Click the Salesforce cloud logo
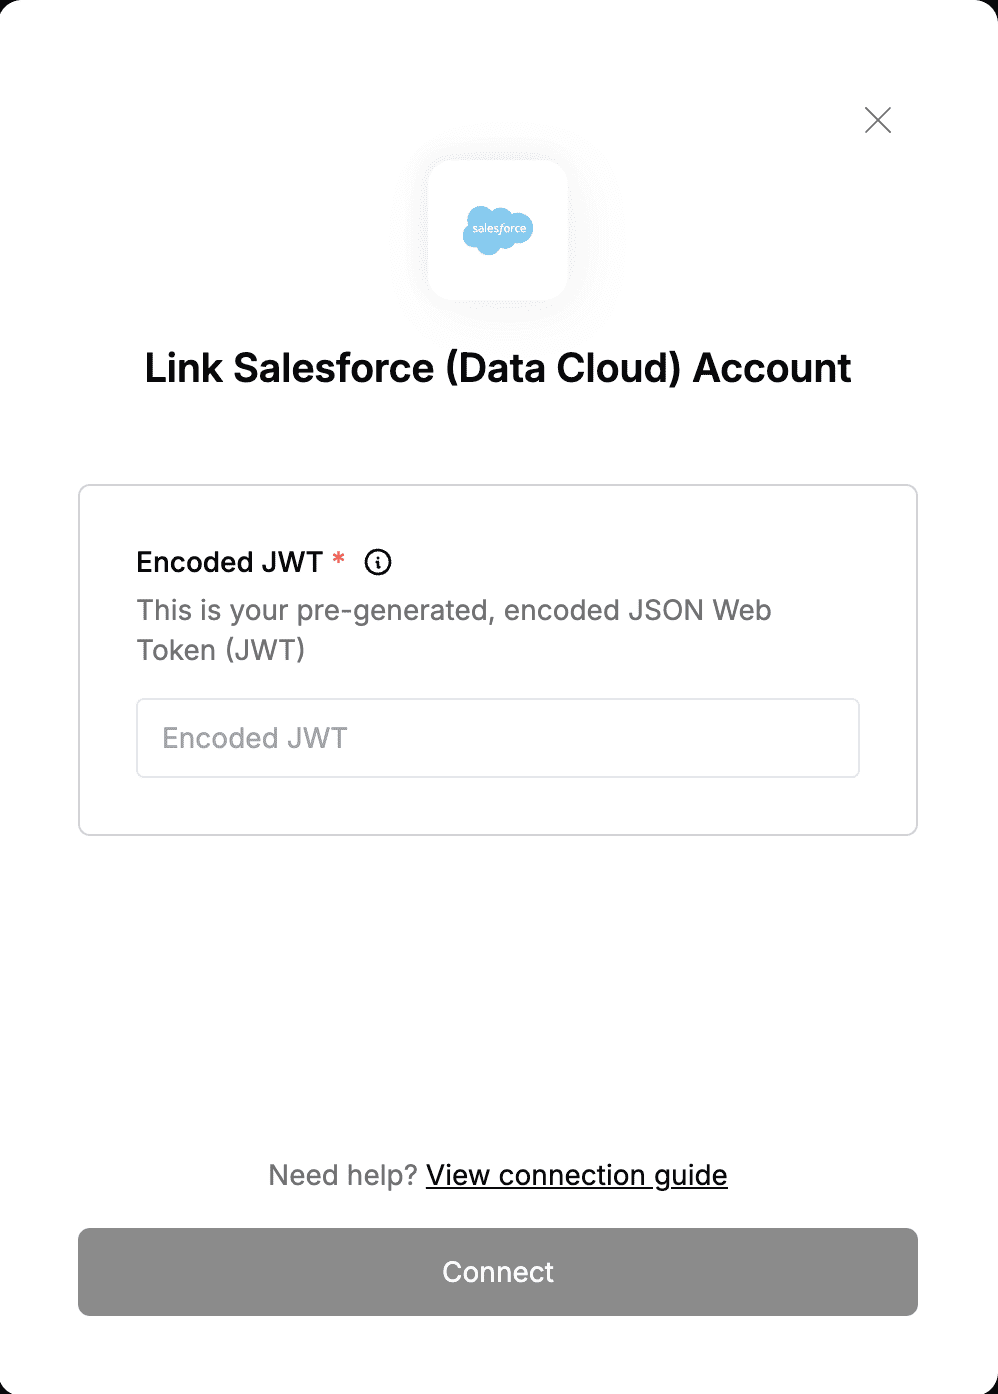The image size is (998, 1394). 498,230
